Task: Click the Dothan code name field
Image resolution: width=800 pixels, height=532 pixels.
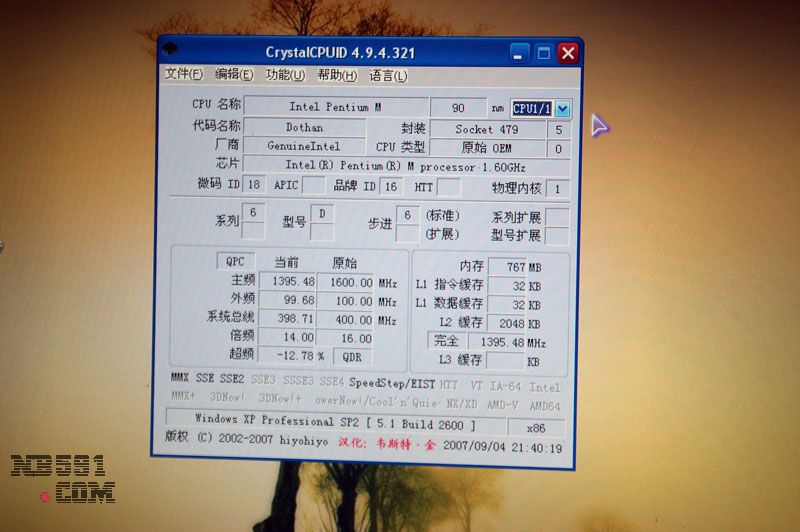Action: coord(305,127)
